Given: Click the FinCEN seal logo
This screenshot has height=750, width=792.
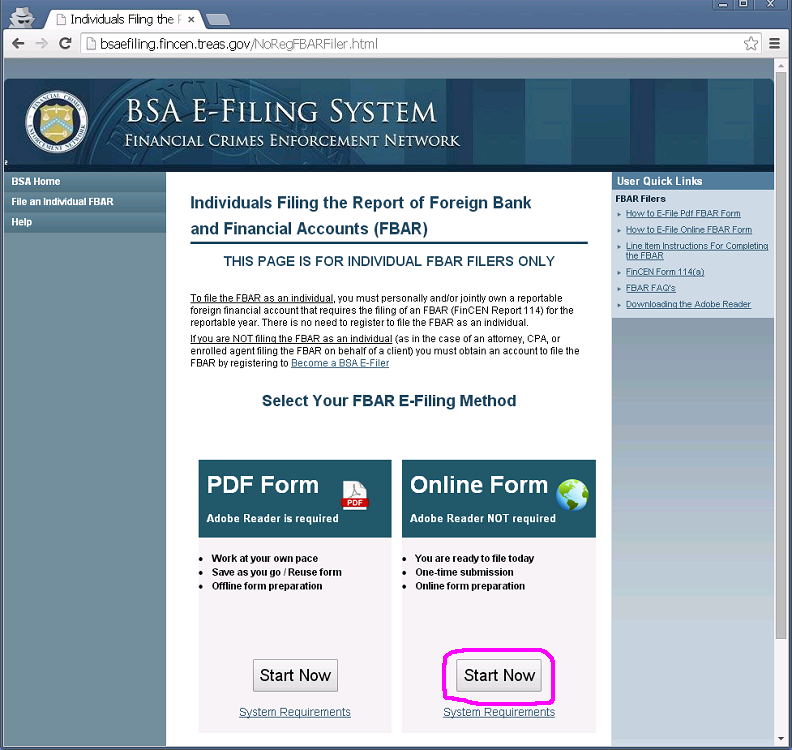Looking at the screenshot, I should [x=57, y=122].
